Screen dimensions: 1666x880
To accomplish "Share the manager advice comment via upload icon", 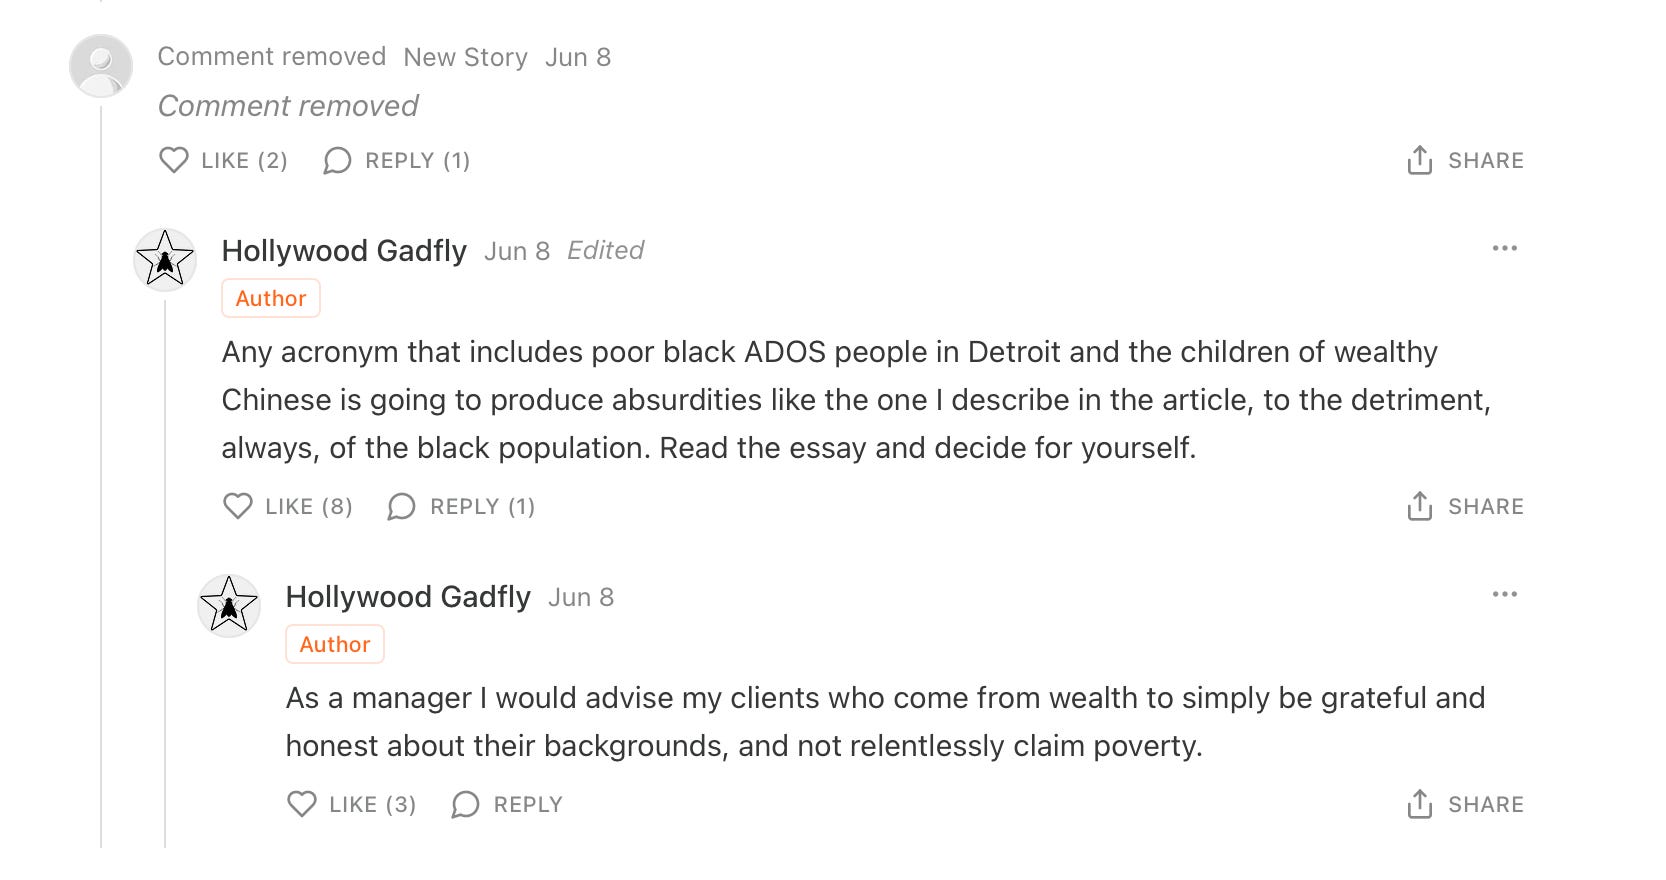I will pos(1419,804).
